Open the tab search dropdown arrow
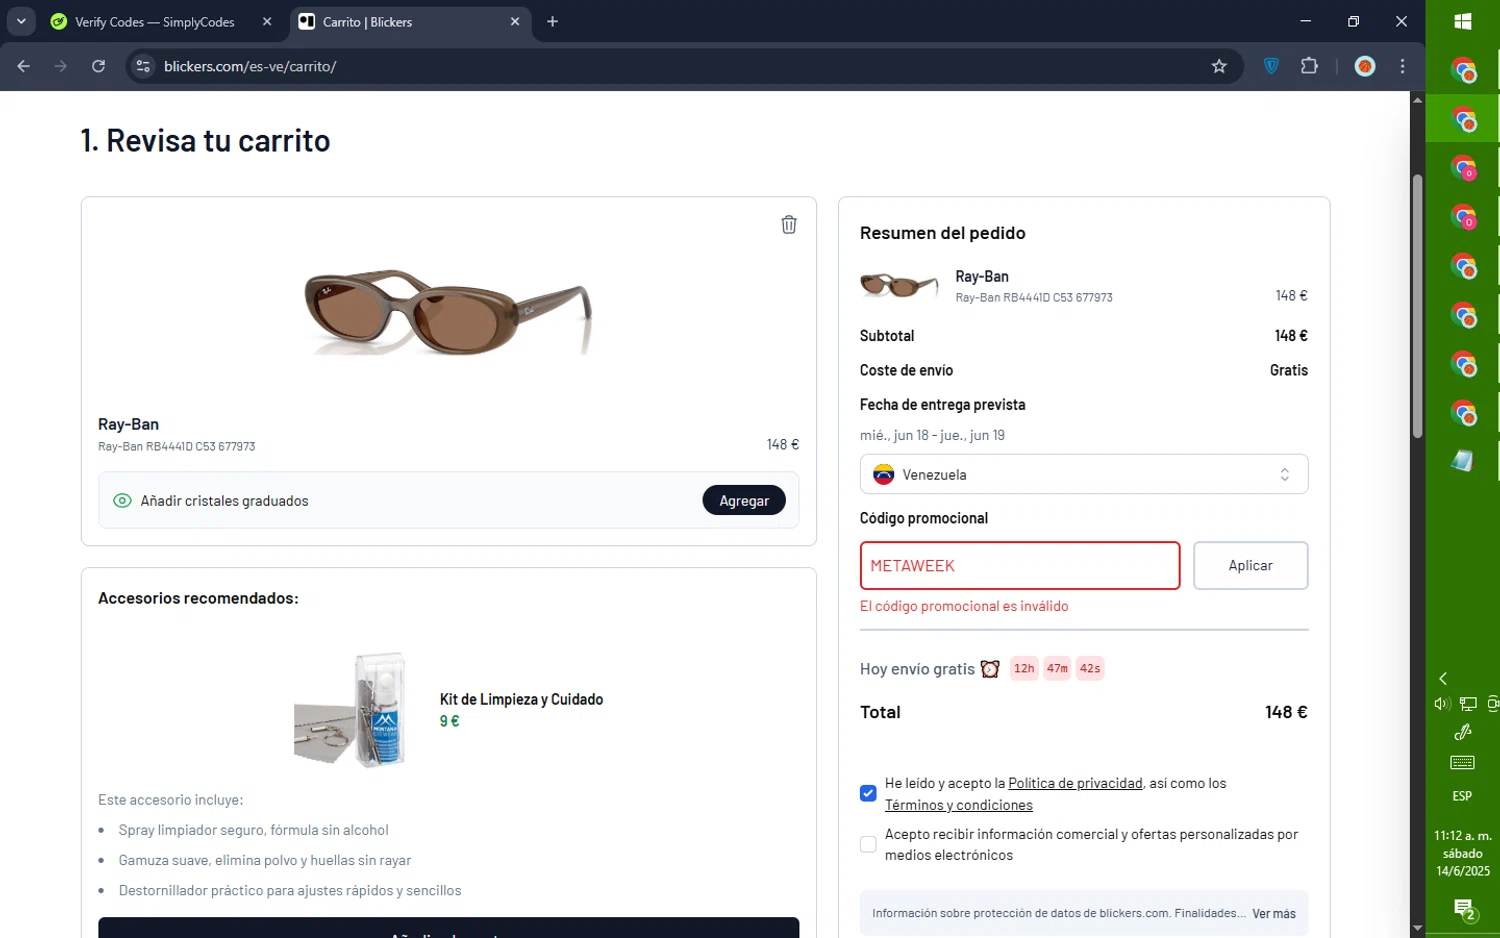Viewport: 1500px width, 938px height. coord(21,21)
